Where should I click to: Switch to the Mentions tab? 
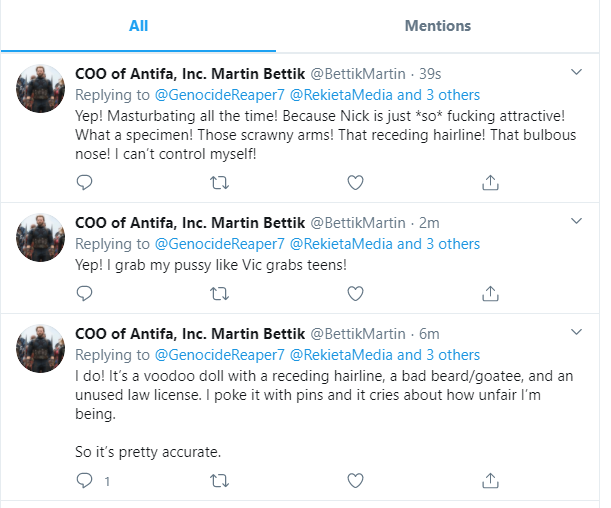click(438, 26)
